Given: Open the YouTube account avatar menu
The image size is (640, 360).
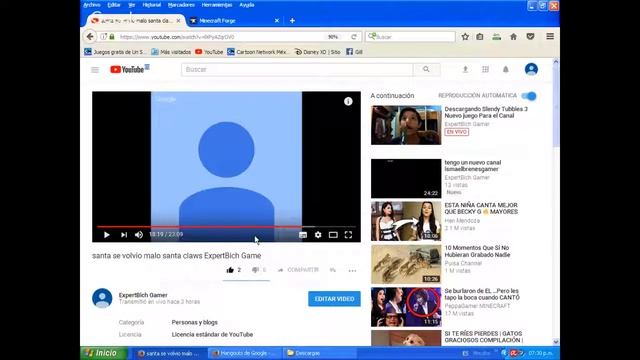Looking at the screenshot, I should pos(531,69).
